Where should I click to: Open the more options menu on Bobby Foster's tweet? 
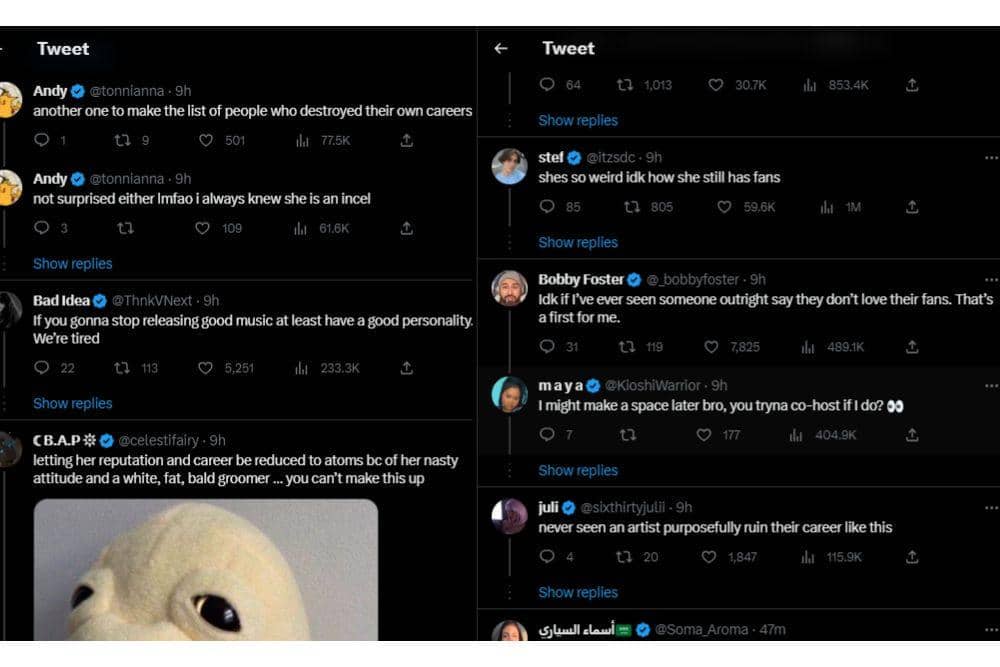991,279
